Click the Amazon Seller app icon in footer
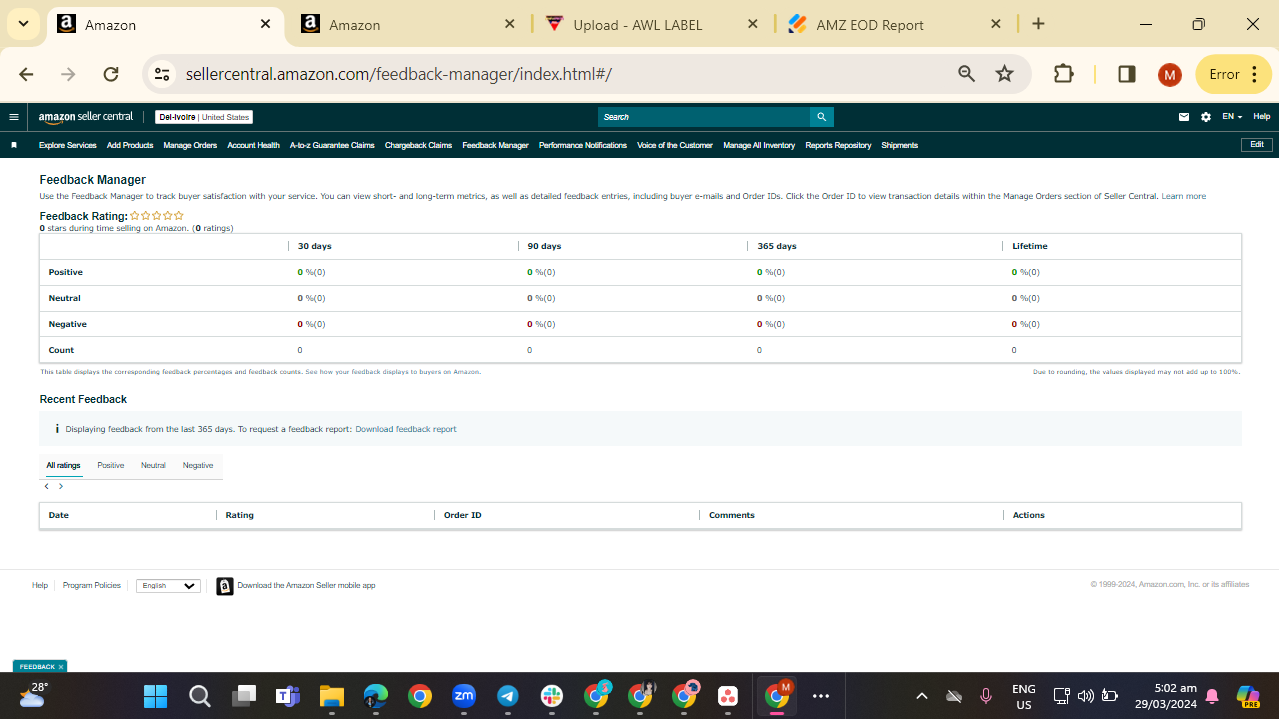 (225, 586)
